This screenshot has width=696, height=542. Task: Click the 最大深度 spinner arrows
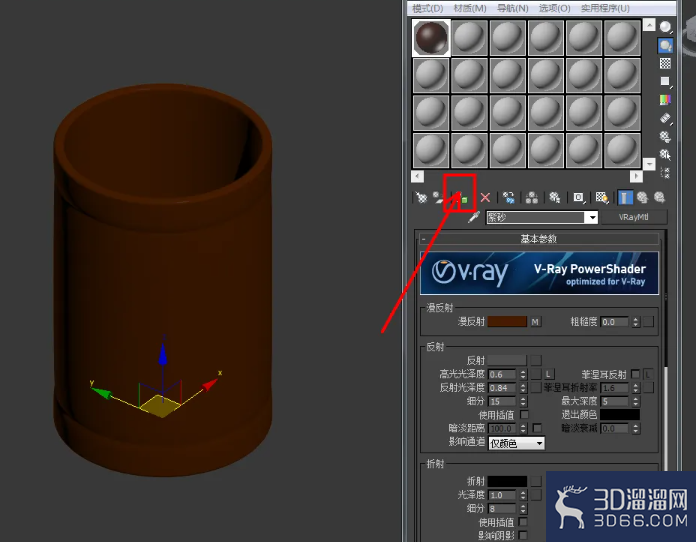click(636, 402)
